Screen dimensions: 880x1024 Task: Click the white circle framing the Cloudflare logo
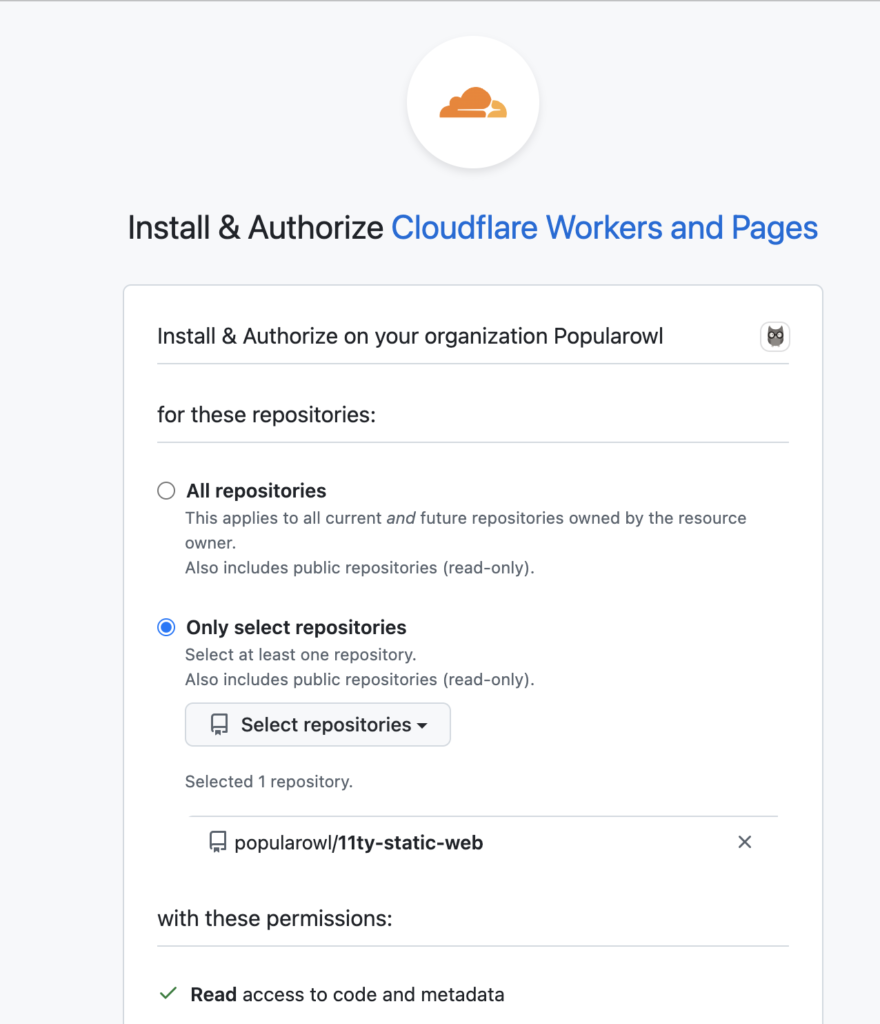pos(472,102)
